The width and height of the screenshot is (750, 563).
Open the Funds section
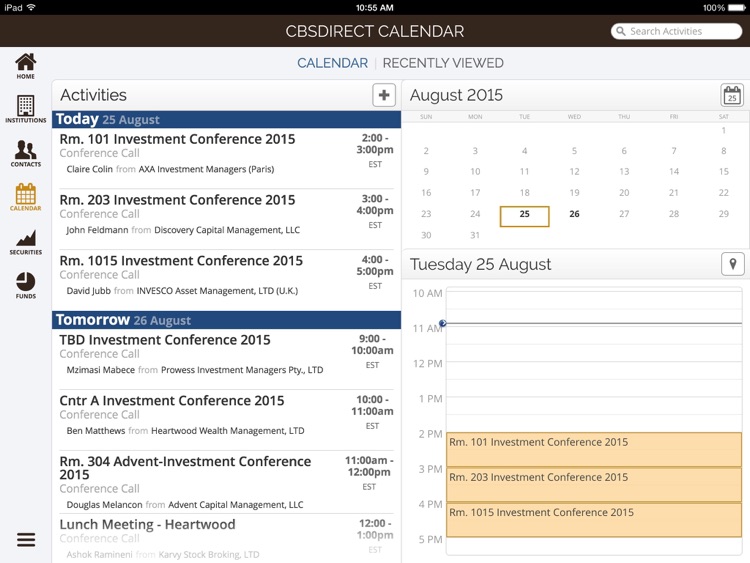pyautogui.click(x=25, y=286)
